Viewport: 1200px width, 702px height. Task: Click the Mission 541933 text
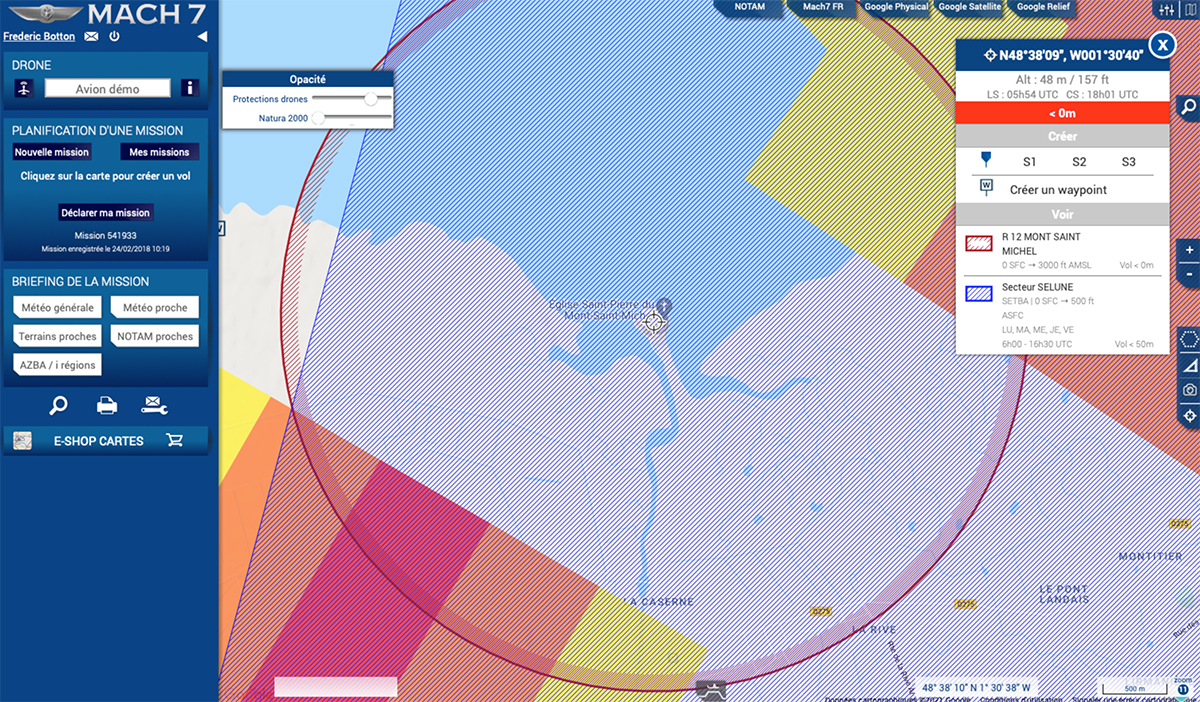(105, 236)
